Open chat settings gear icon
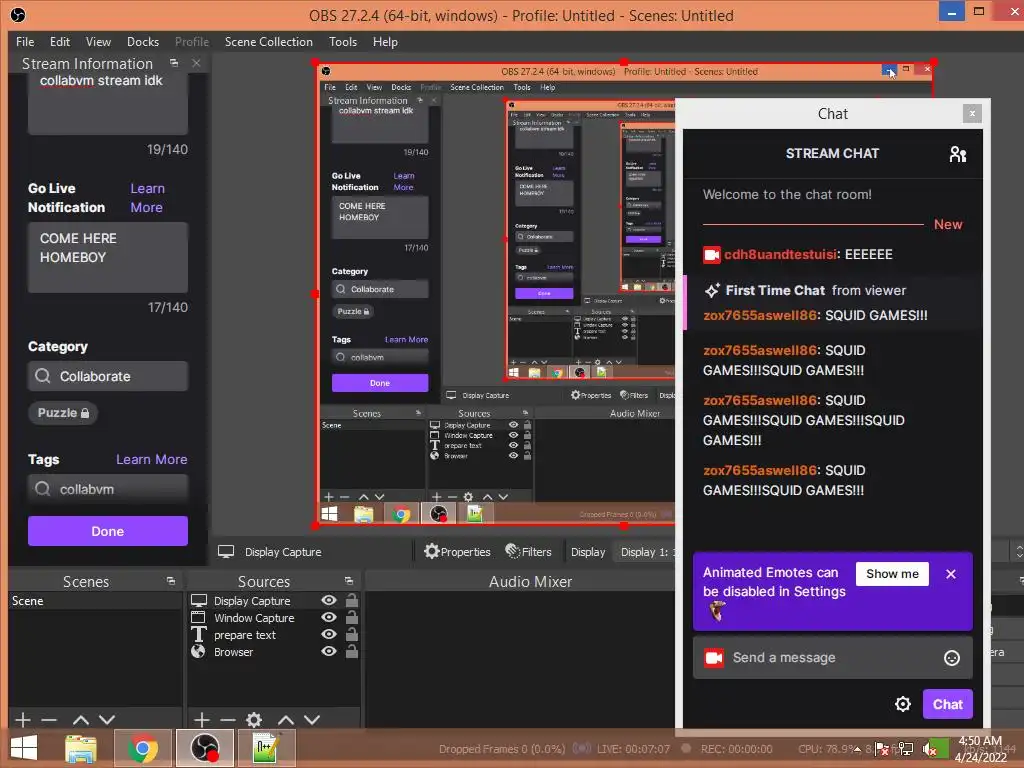Image resolution: width=1024 pixels, height=768 pixels. (903, 704)
